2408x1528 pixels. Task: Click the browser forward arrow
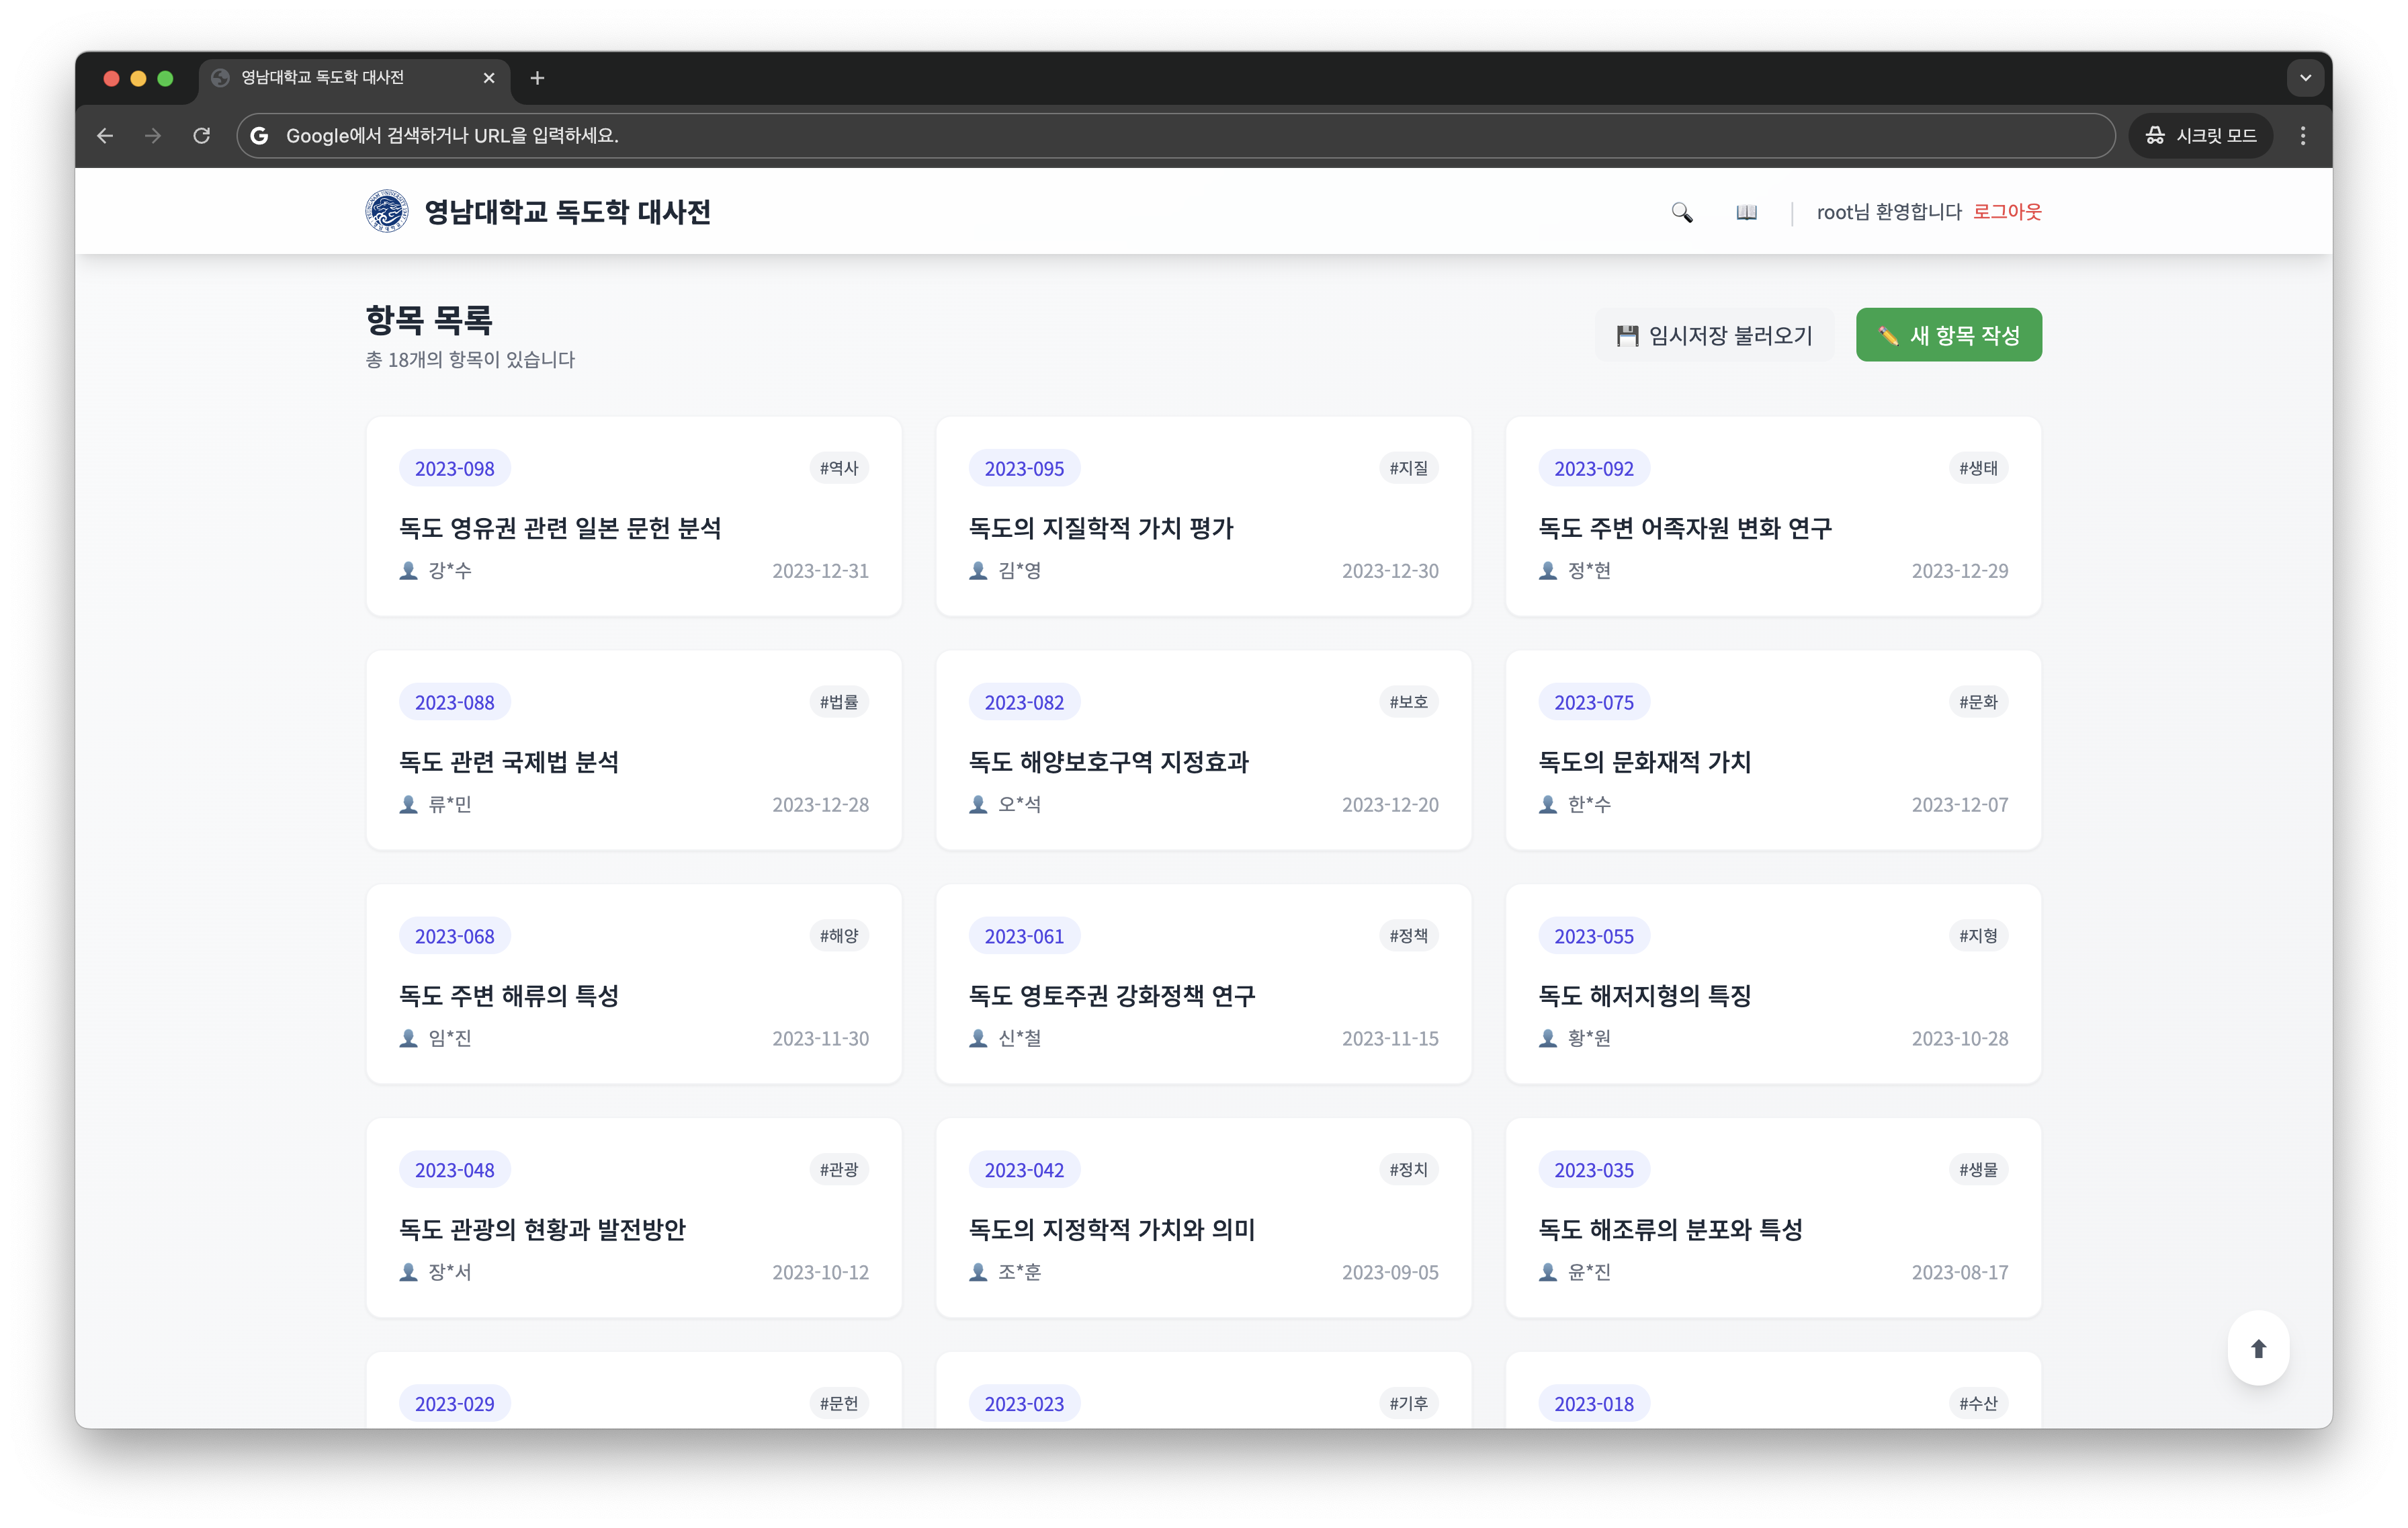coord(153,136)
